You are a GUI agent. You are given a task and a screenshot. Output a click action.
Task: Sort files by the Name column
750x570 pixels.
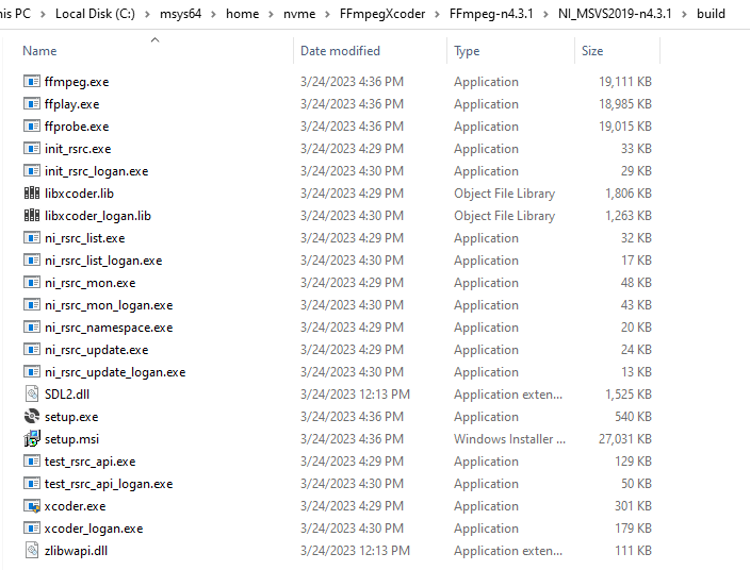40,51
